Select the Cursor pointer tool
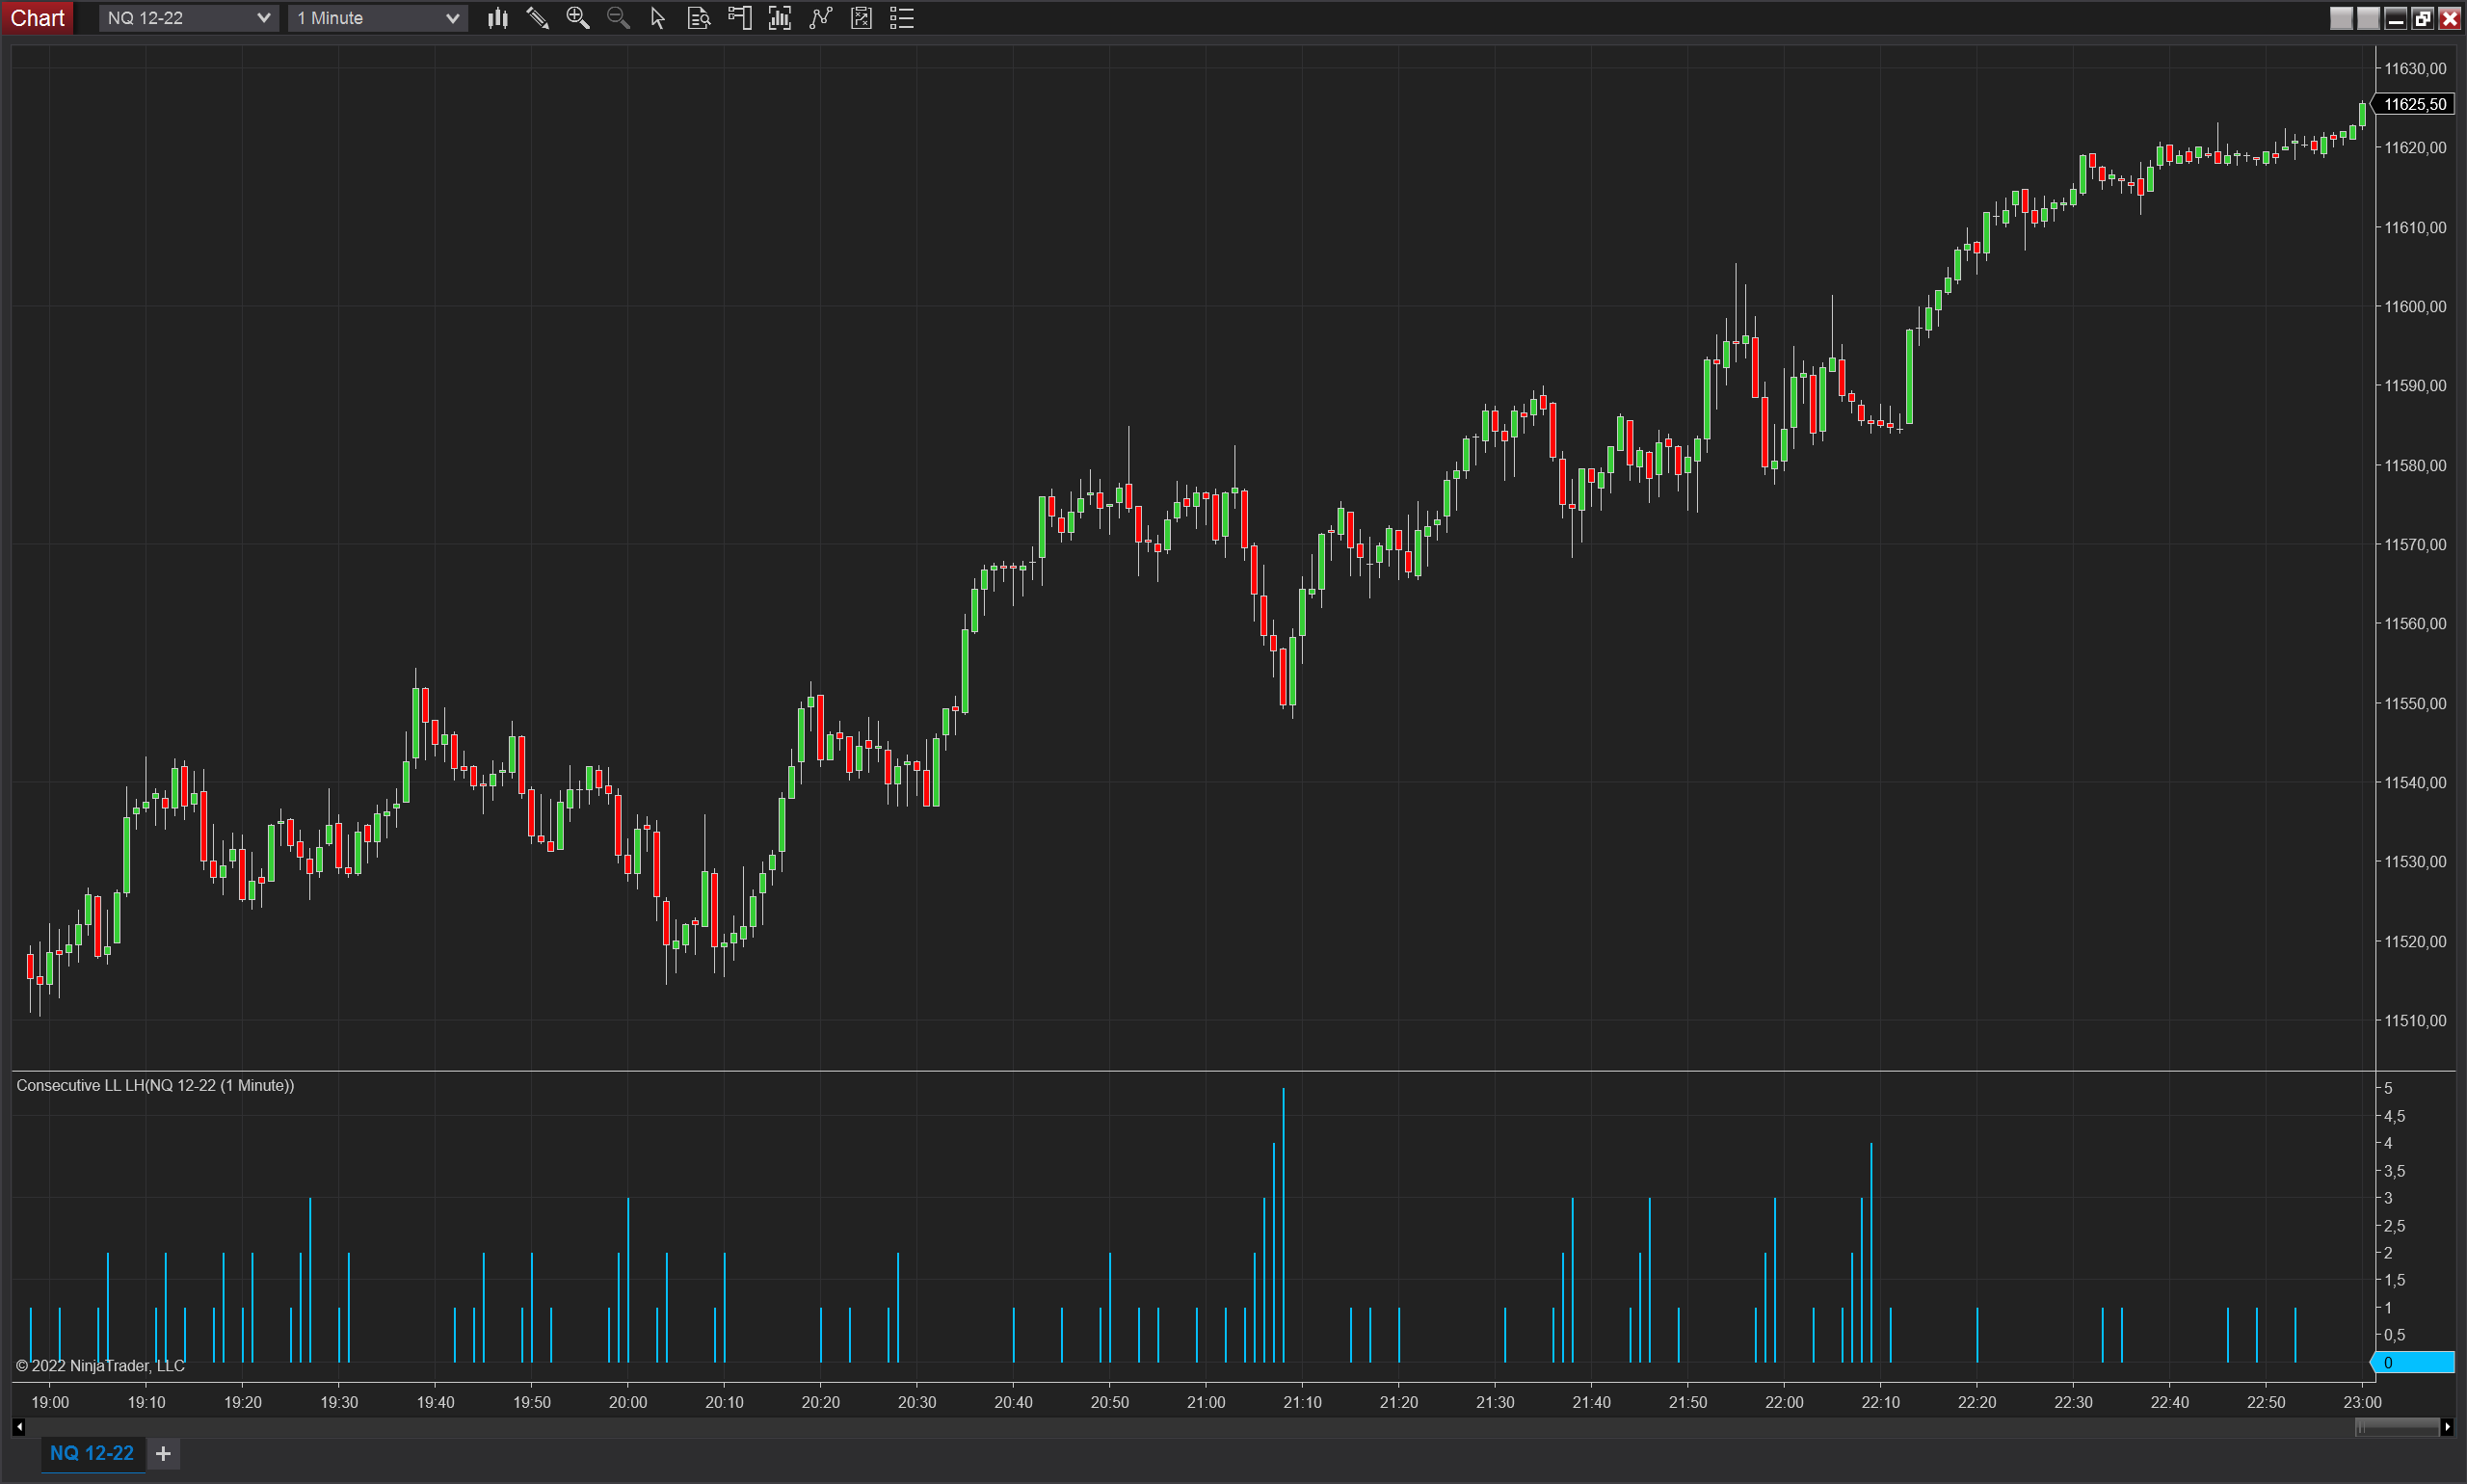The height and width of the screenshot is (1484, 2467). click(x=658, y=18)
